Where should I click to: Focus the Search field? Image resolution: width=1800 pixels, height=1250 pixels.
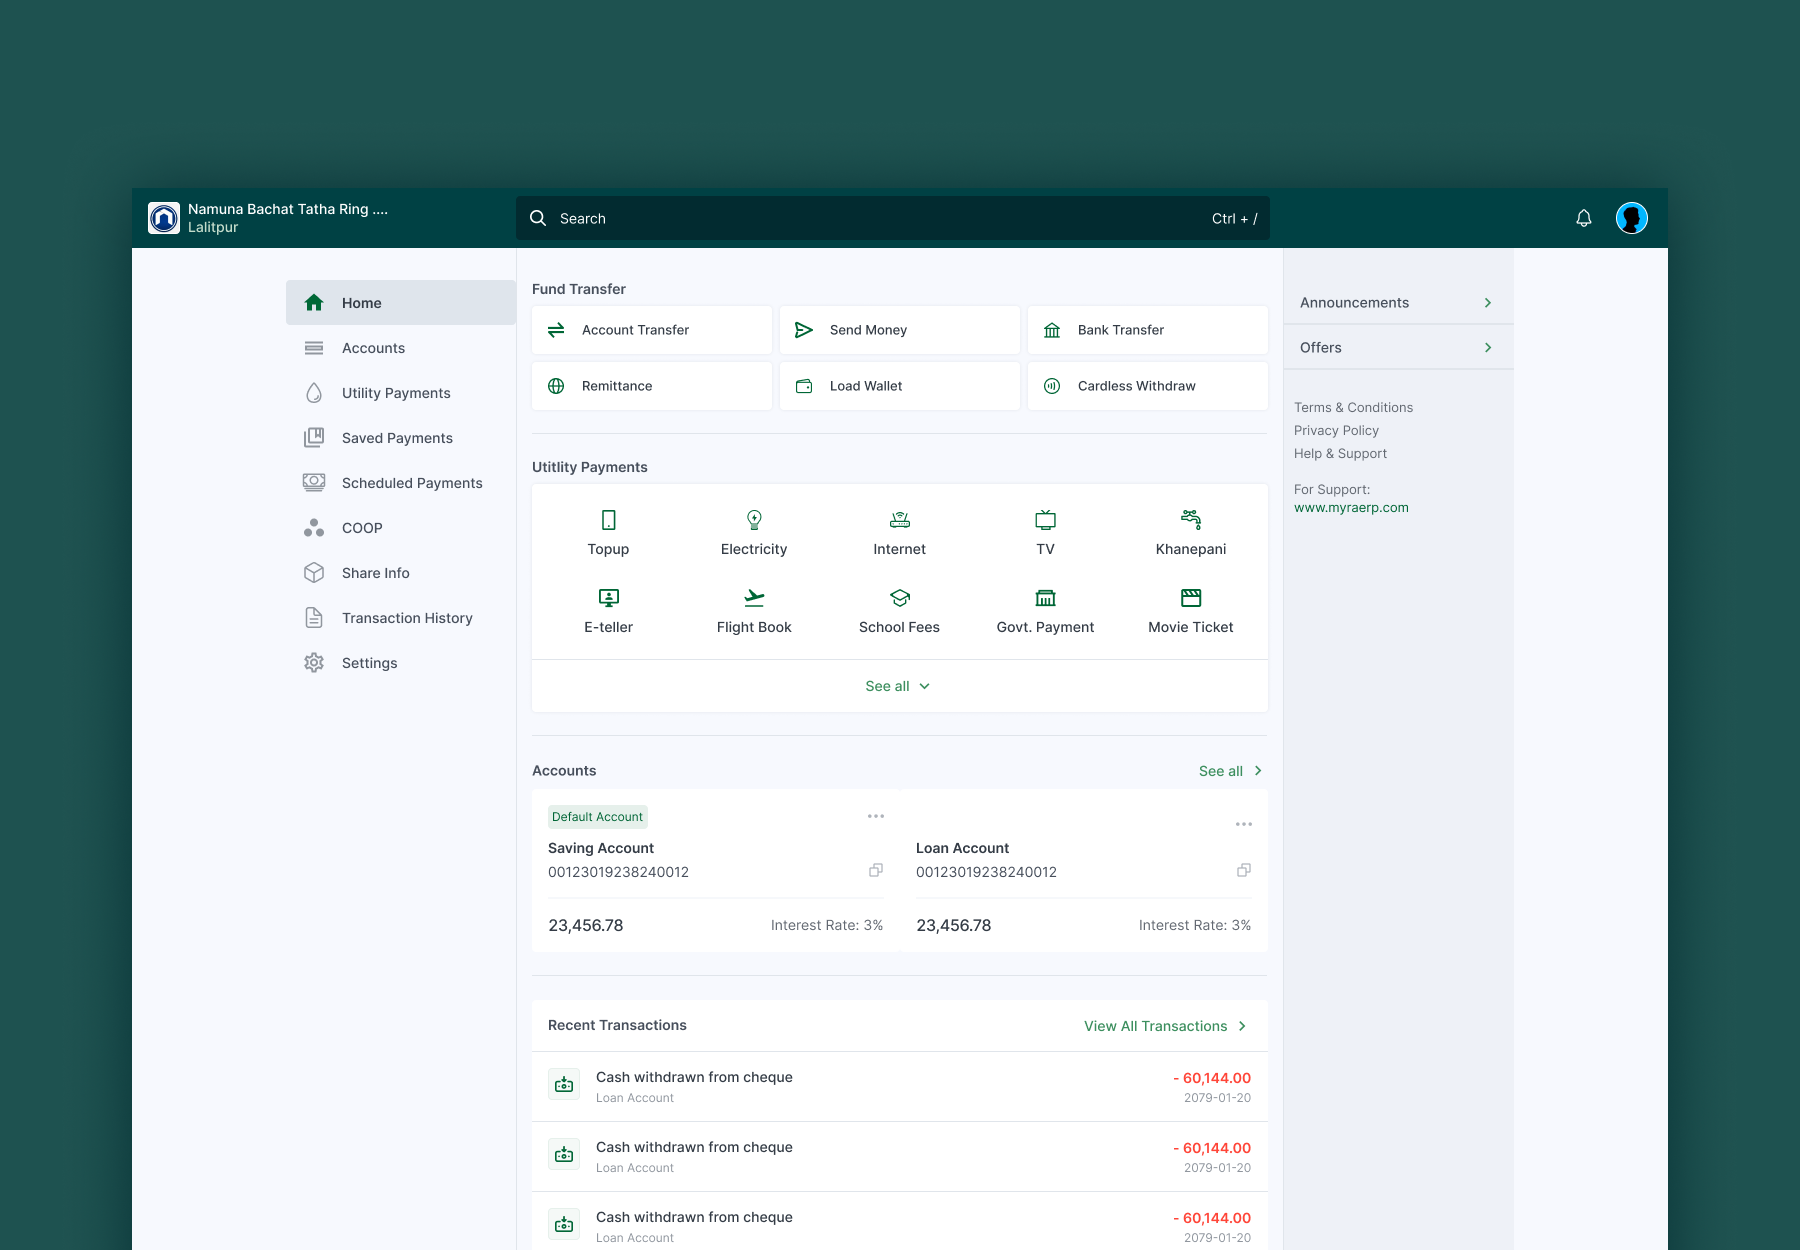coord(893,218)
